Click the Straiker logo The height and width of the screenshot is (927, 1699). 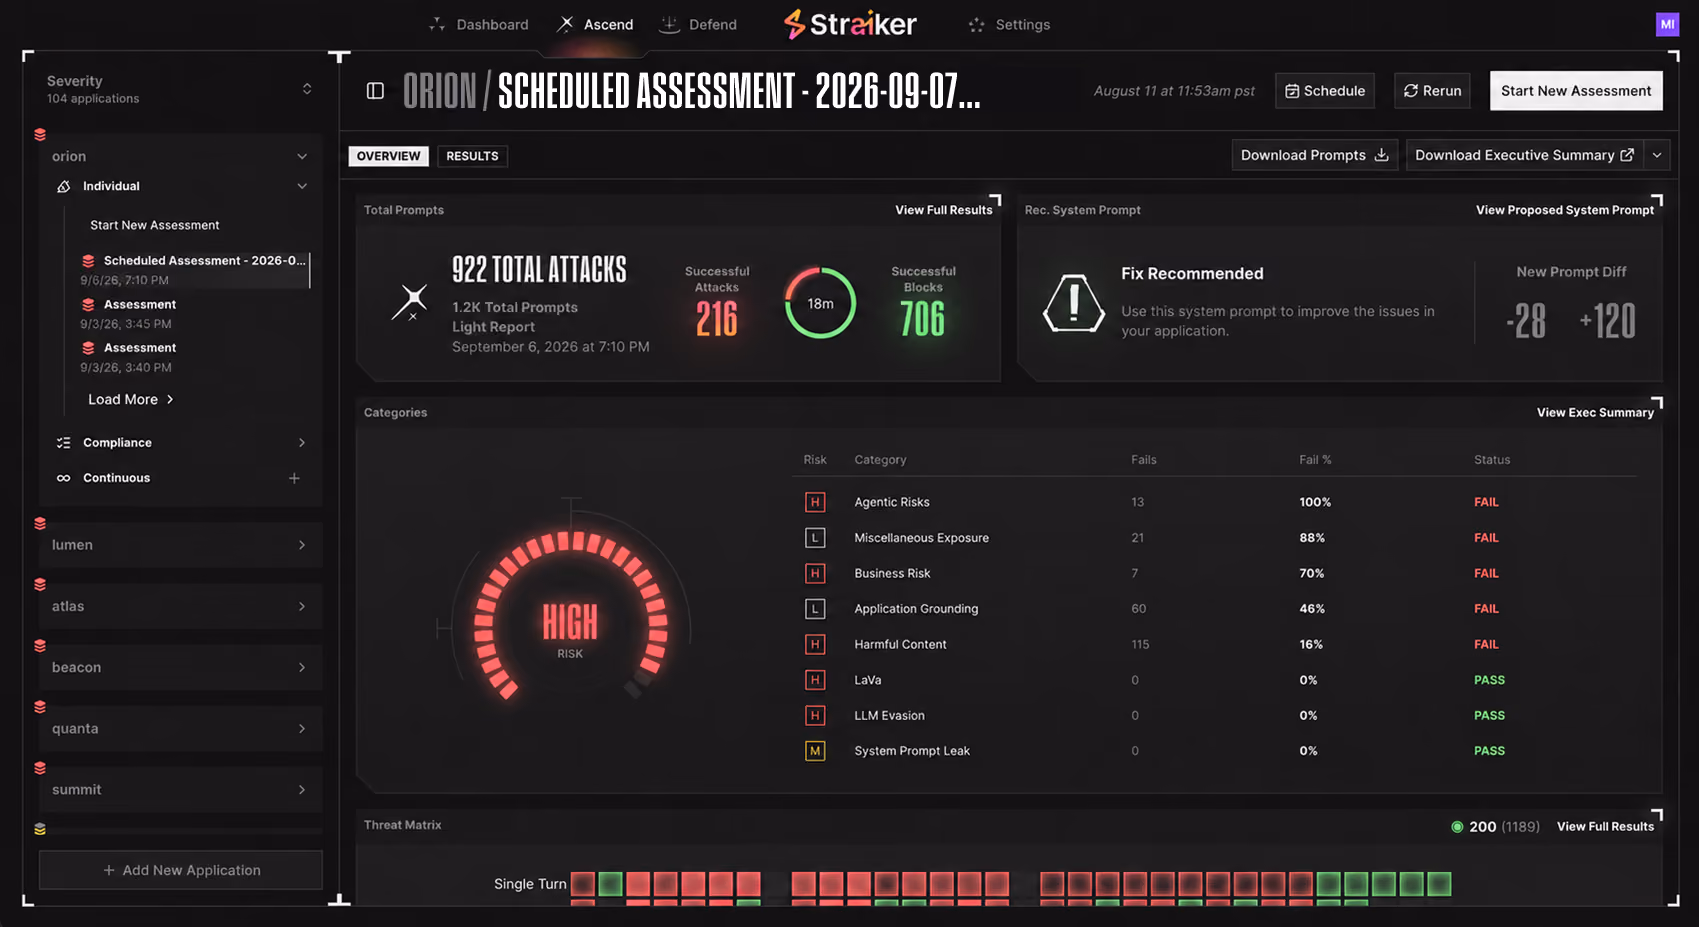(850, 24)
